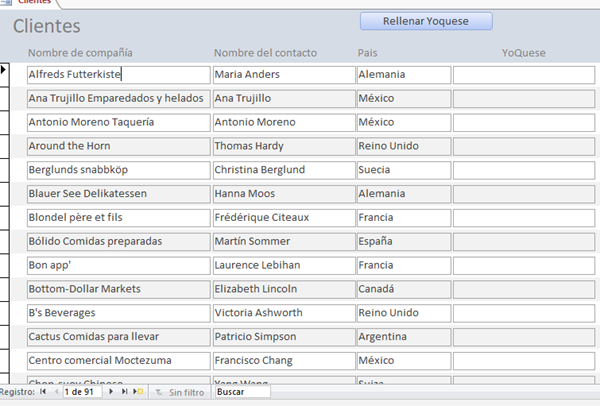Select the first row record selector arrow
The width and height of the screenshot is (600, 406).
click(x=5, y=70)
